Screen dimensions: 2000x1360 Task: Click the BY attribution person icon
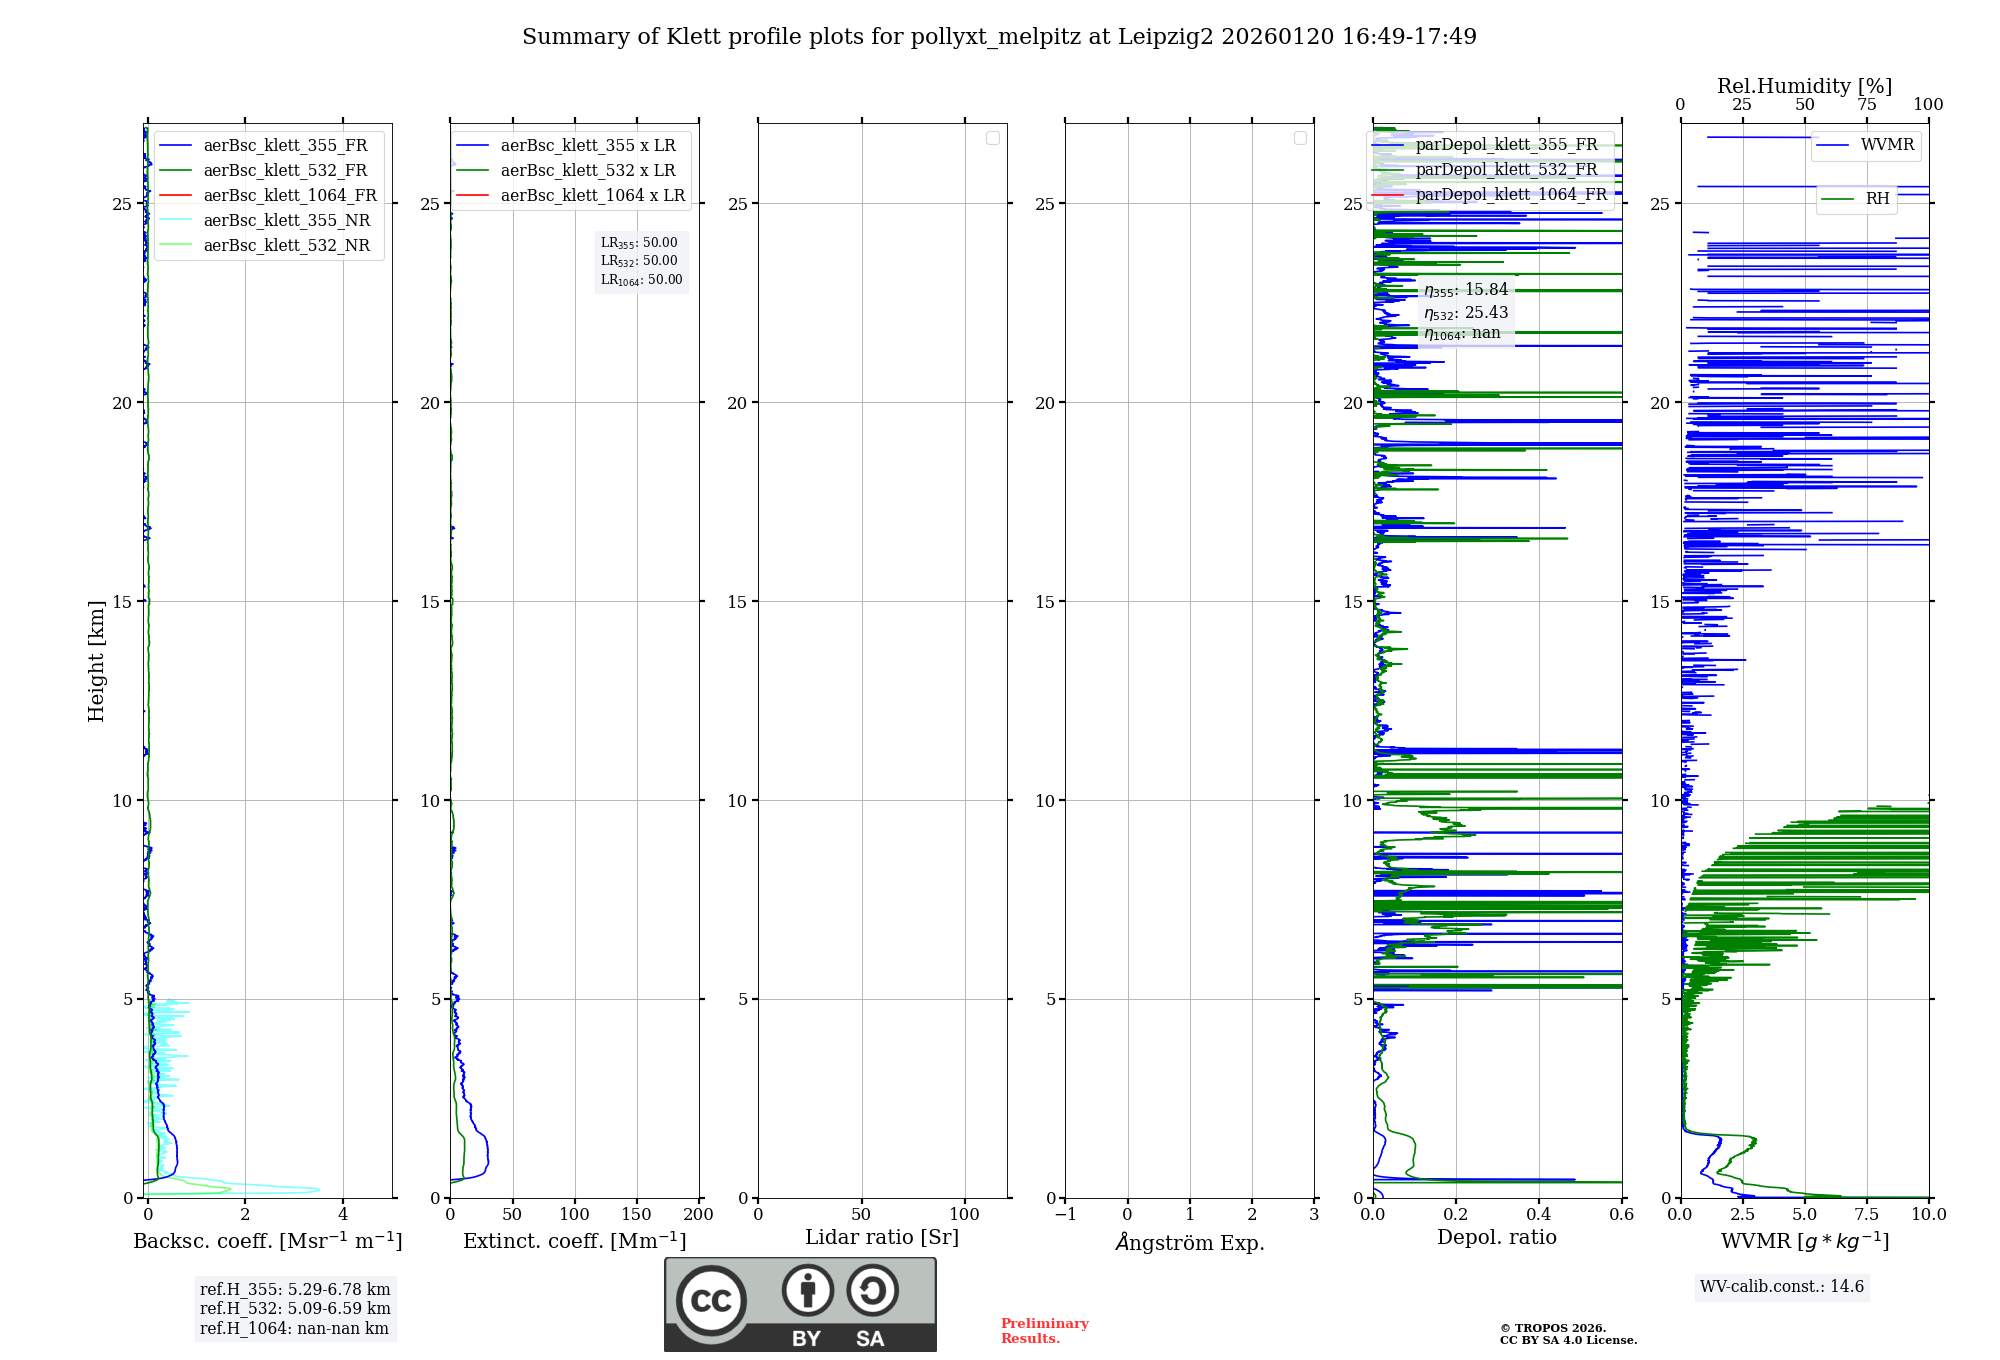pyautogui.click(x=807, y=1290)
